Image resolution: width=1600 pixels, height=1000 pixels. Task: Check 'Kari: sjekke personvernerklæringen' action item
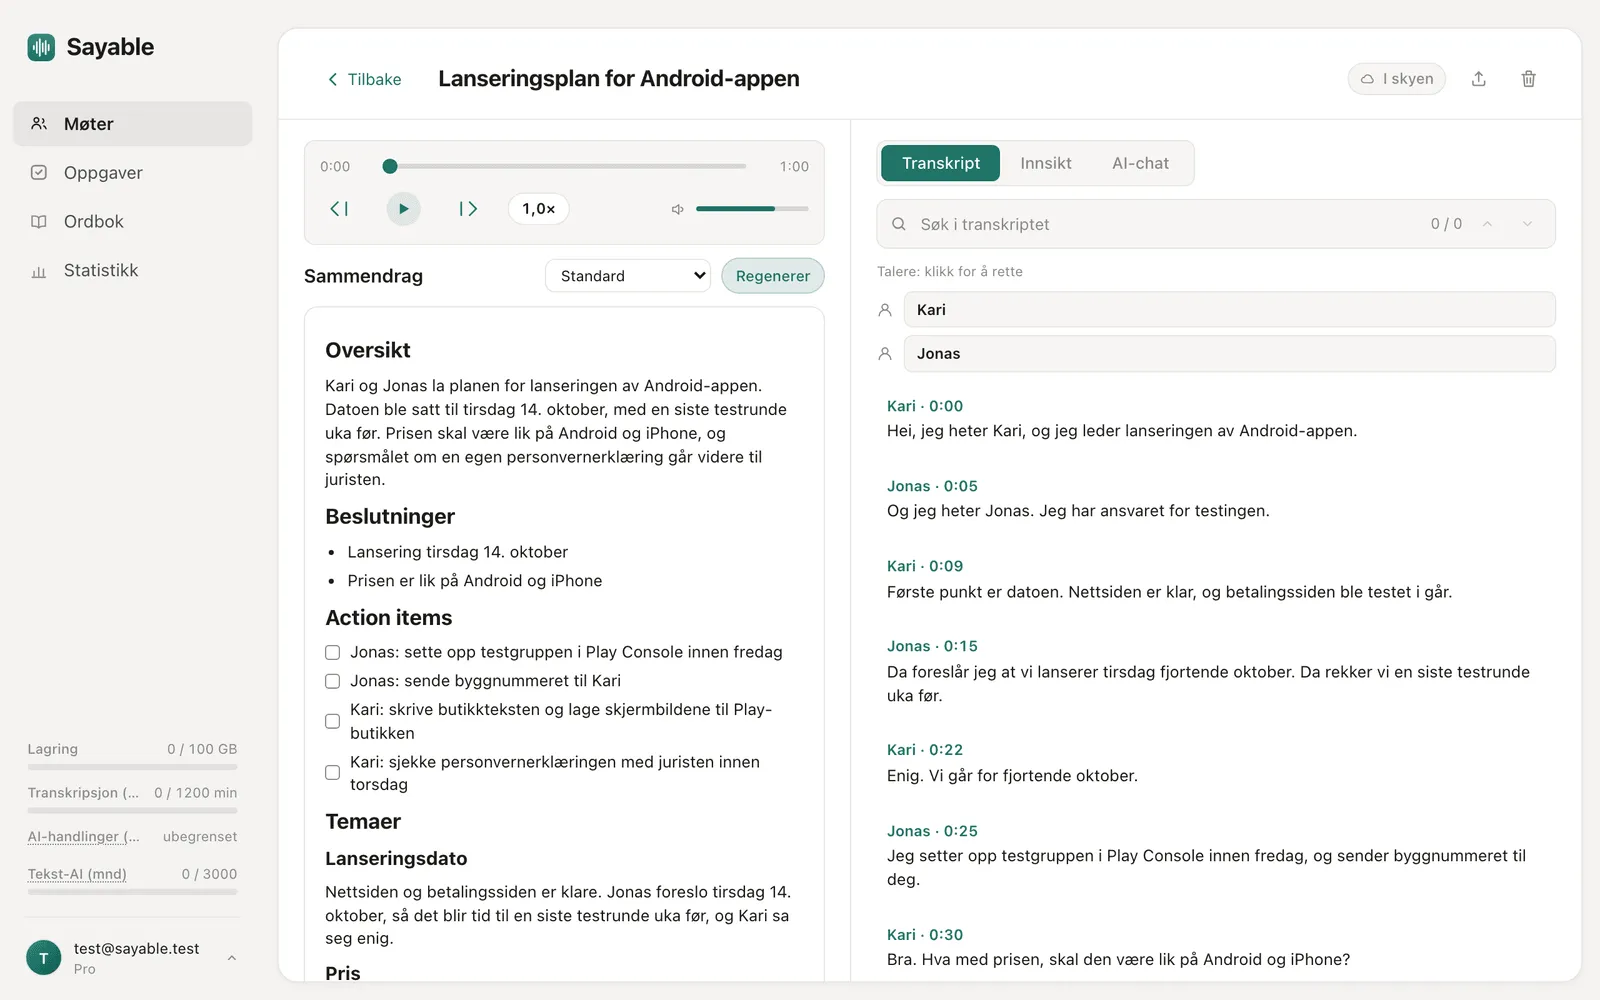coord(332,773)
